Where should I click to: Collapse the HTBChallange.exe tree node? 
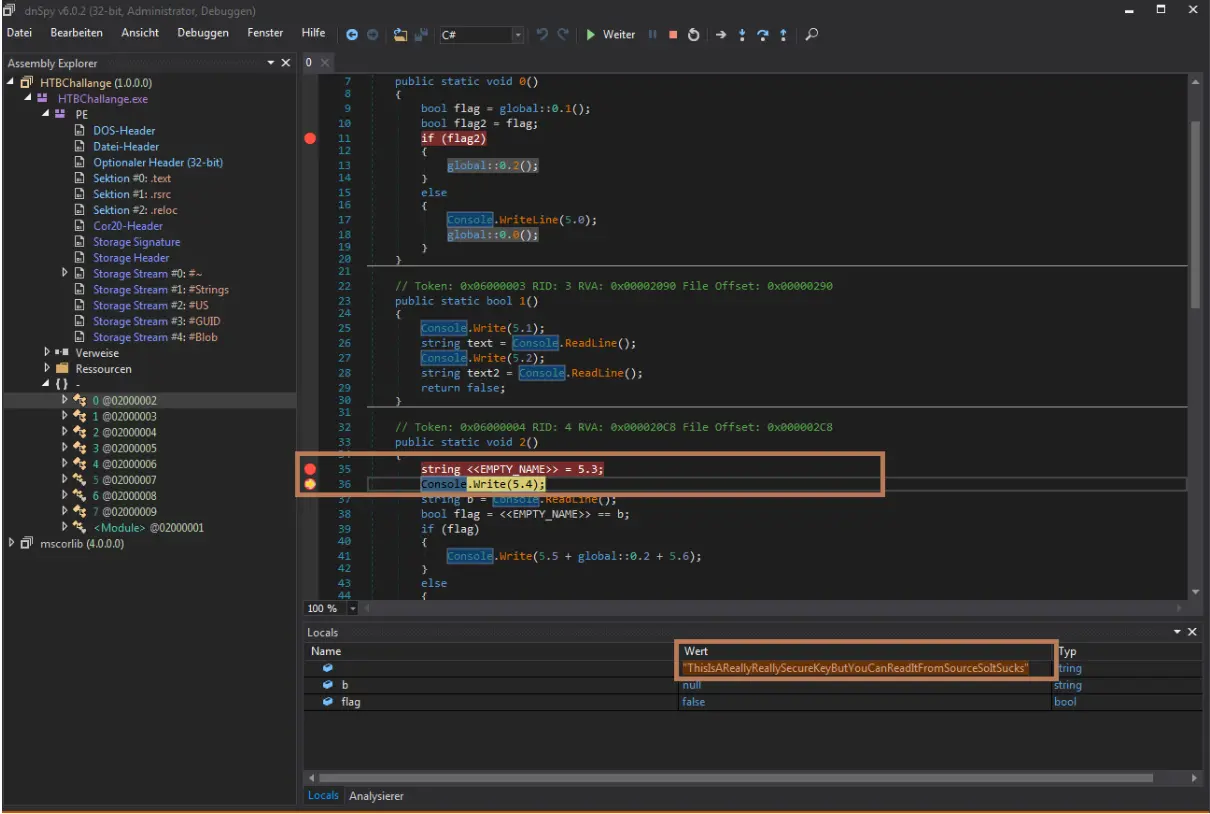[27, 99]
